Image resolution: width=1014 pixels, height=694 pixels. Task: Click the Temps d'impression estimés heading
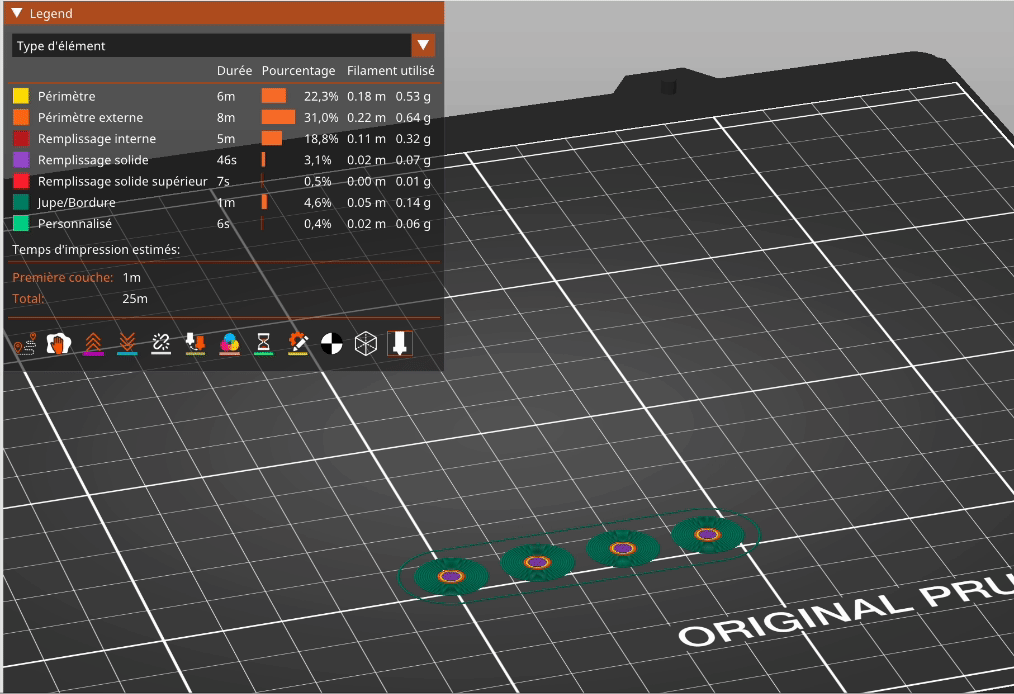(96, 250)
